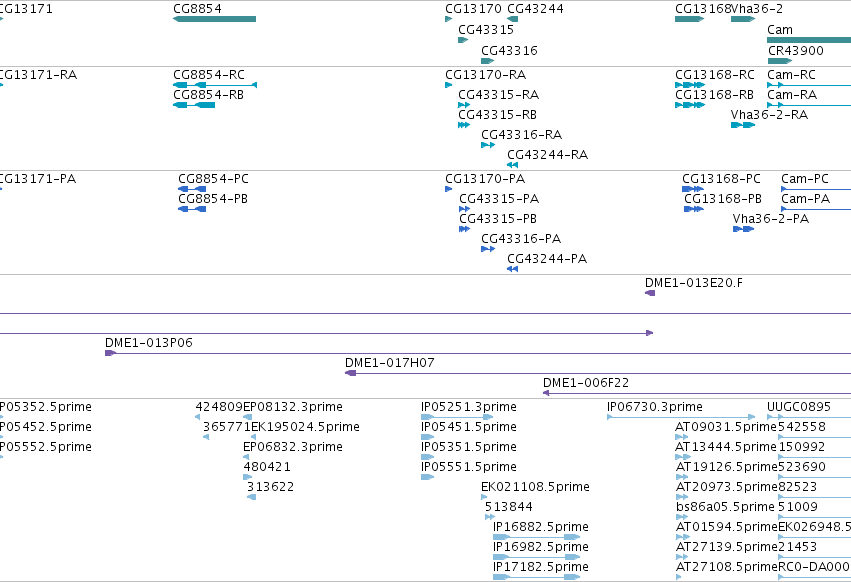Viewport: 851px width, 582px height.
Task: Select the CG13170 gene label
Action: (473, 9)
